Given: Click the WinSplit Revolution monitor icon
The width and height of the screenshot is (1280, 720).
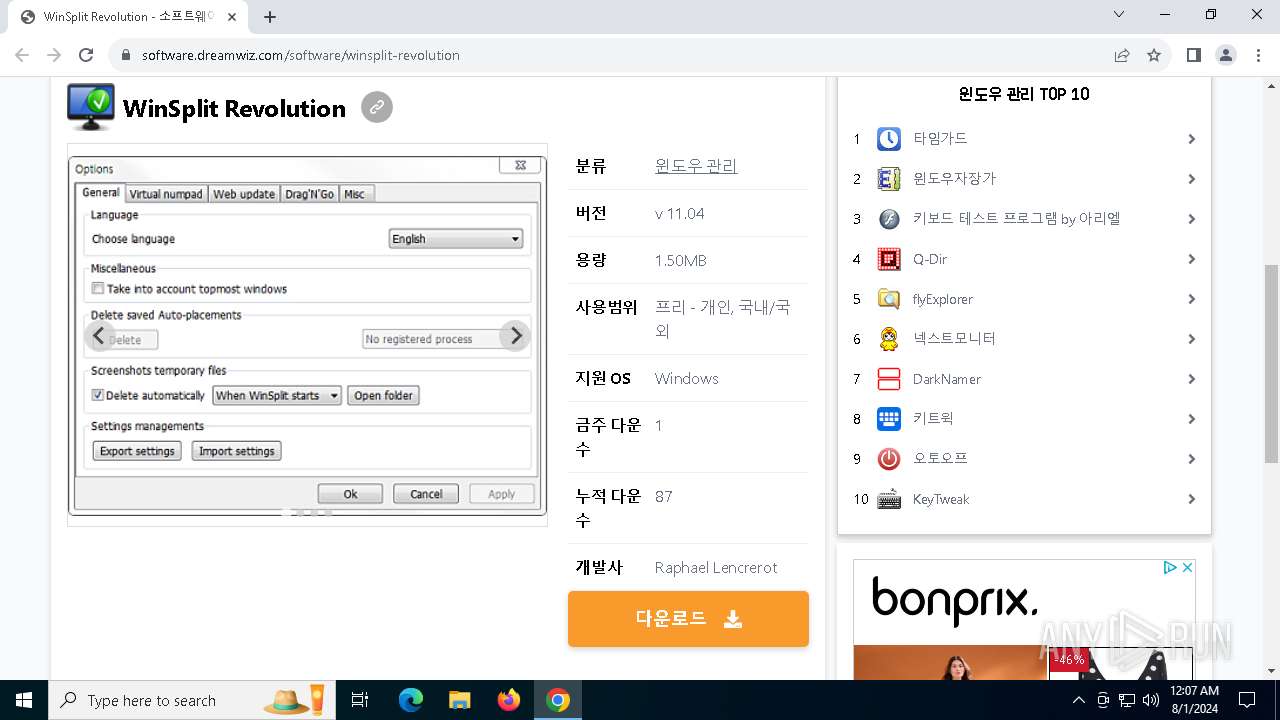Looking at the screenshot, I should pyautogui.click(x=91, y=107).
